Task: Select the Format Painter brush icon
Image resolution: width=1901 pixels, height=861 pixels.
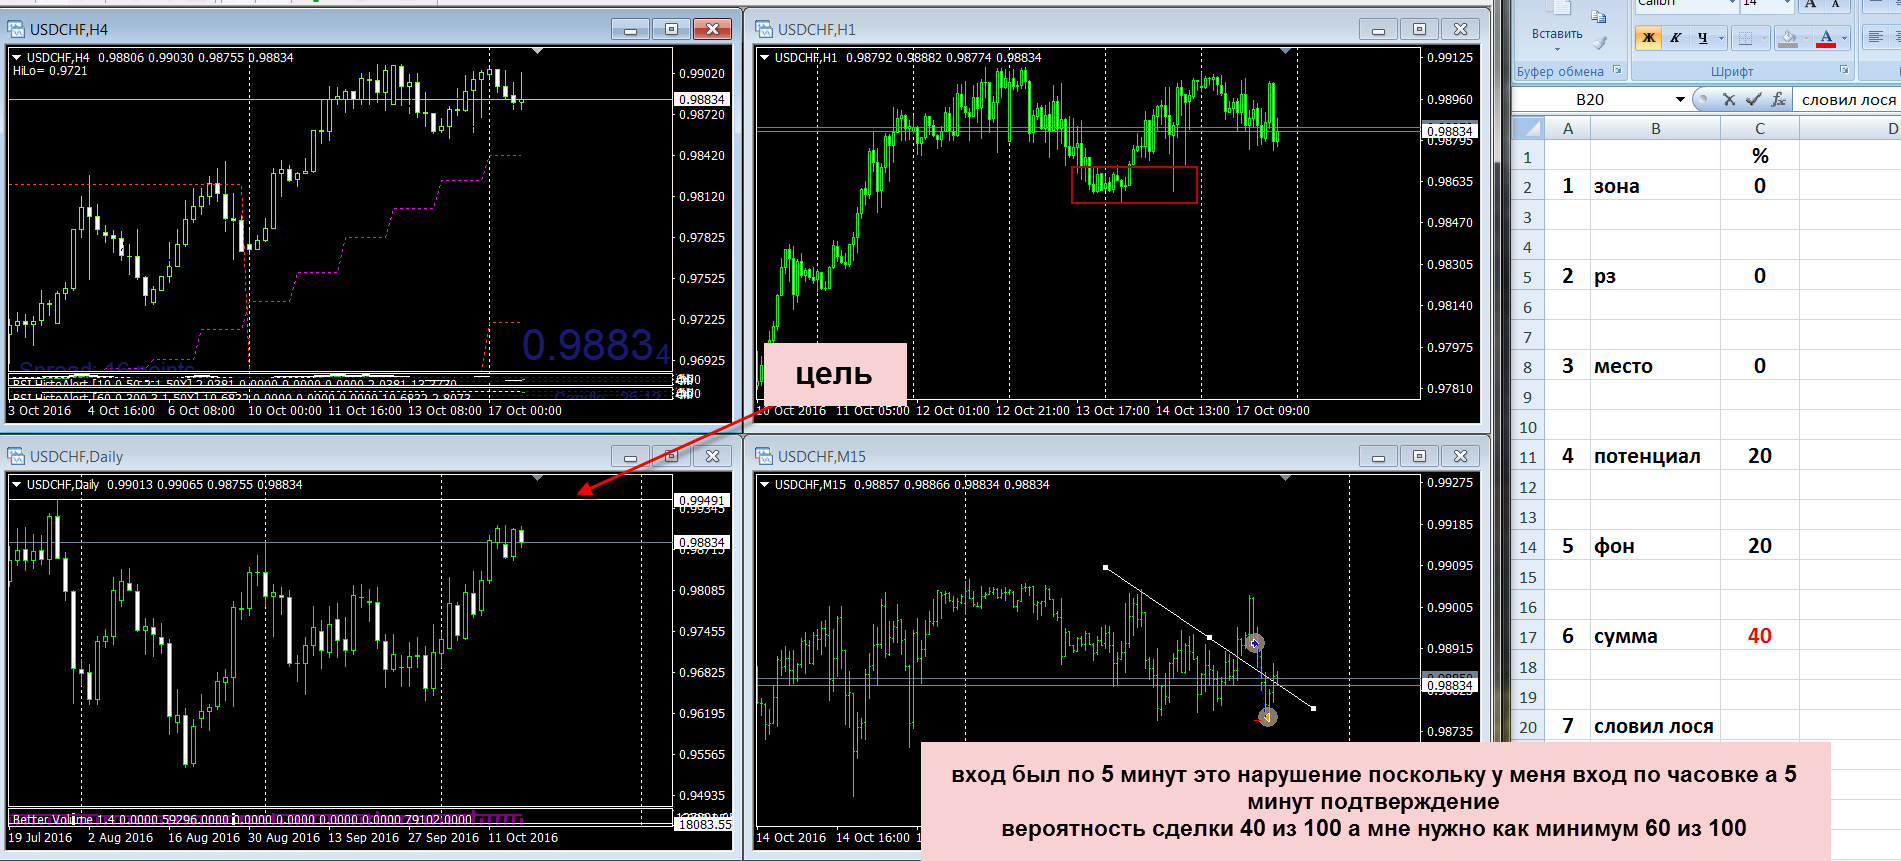Action: pyautogui.click(x=1599, y=42)
